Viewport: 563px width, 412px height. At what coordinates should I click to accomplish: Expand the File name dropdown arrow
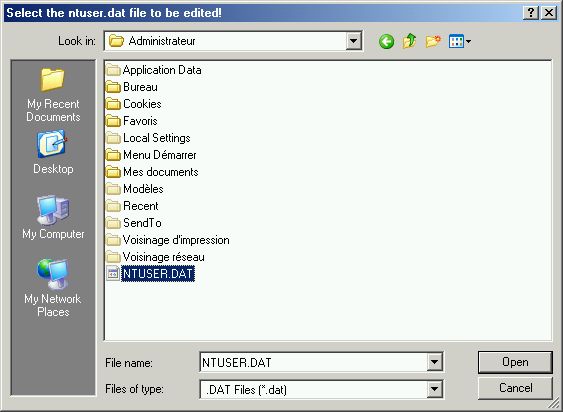[434, 362]
